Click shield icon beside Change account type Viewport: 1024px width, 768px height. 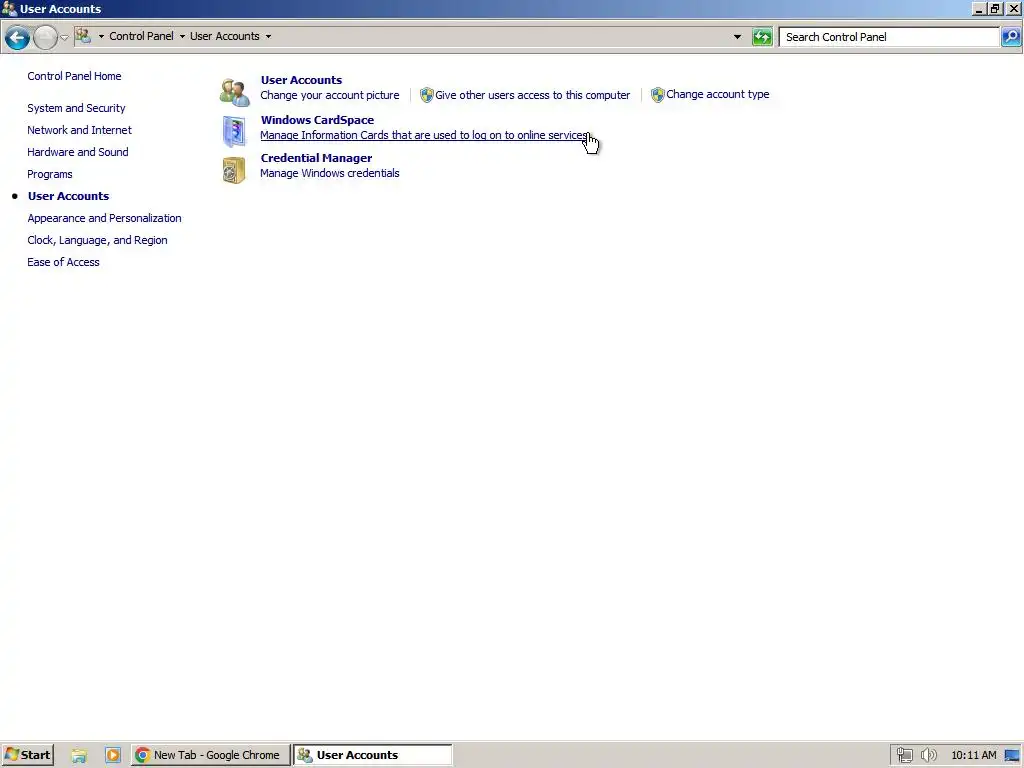tap(658, 95)
